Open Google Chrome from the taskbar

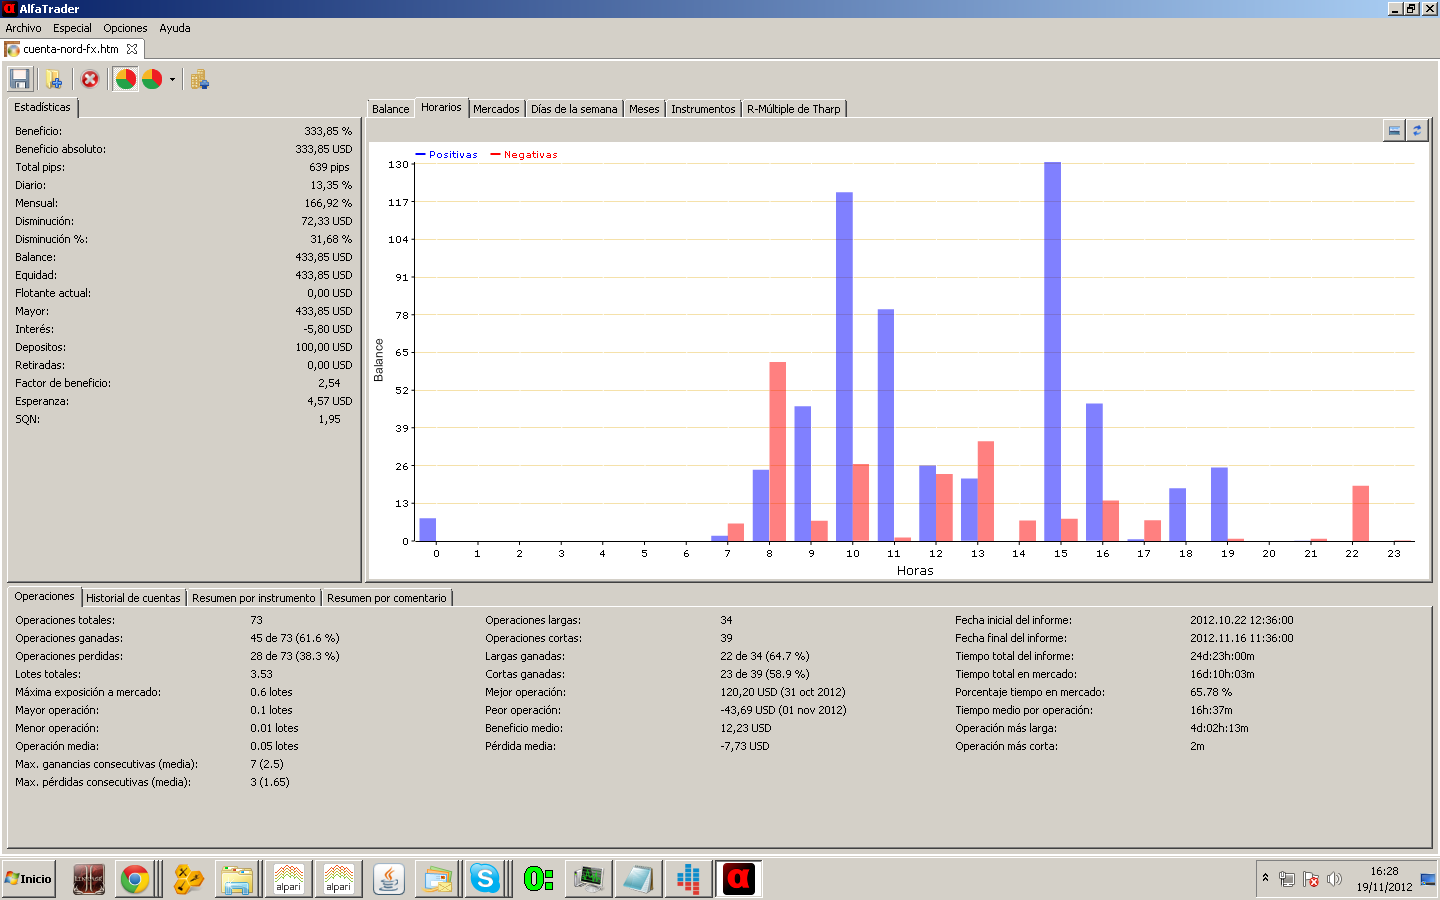pos(135,879)
